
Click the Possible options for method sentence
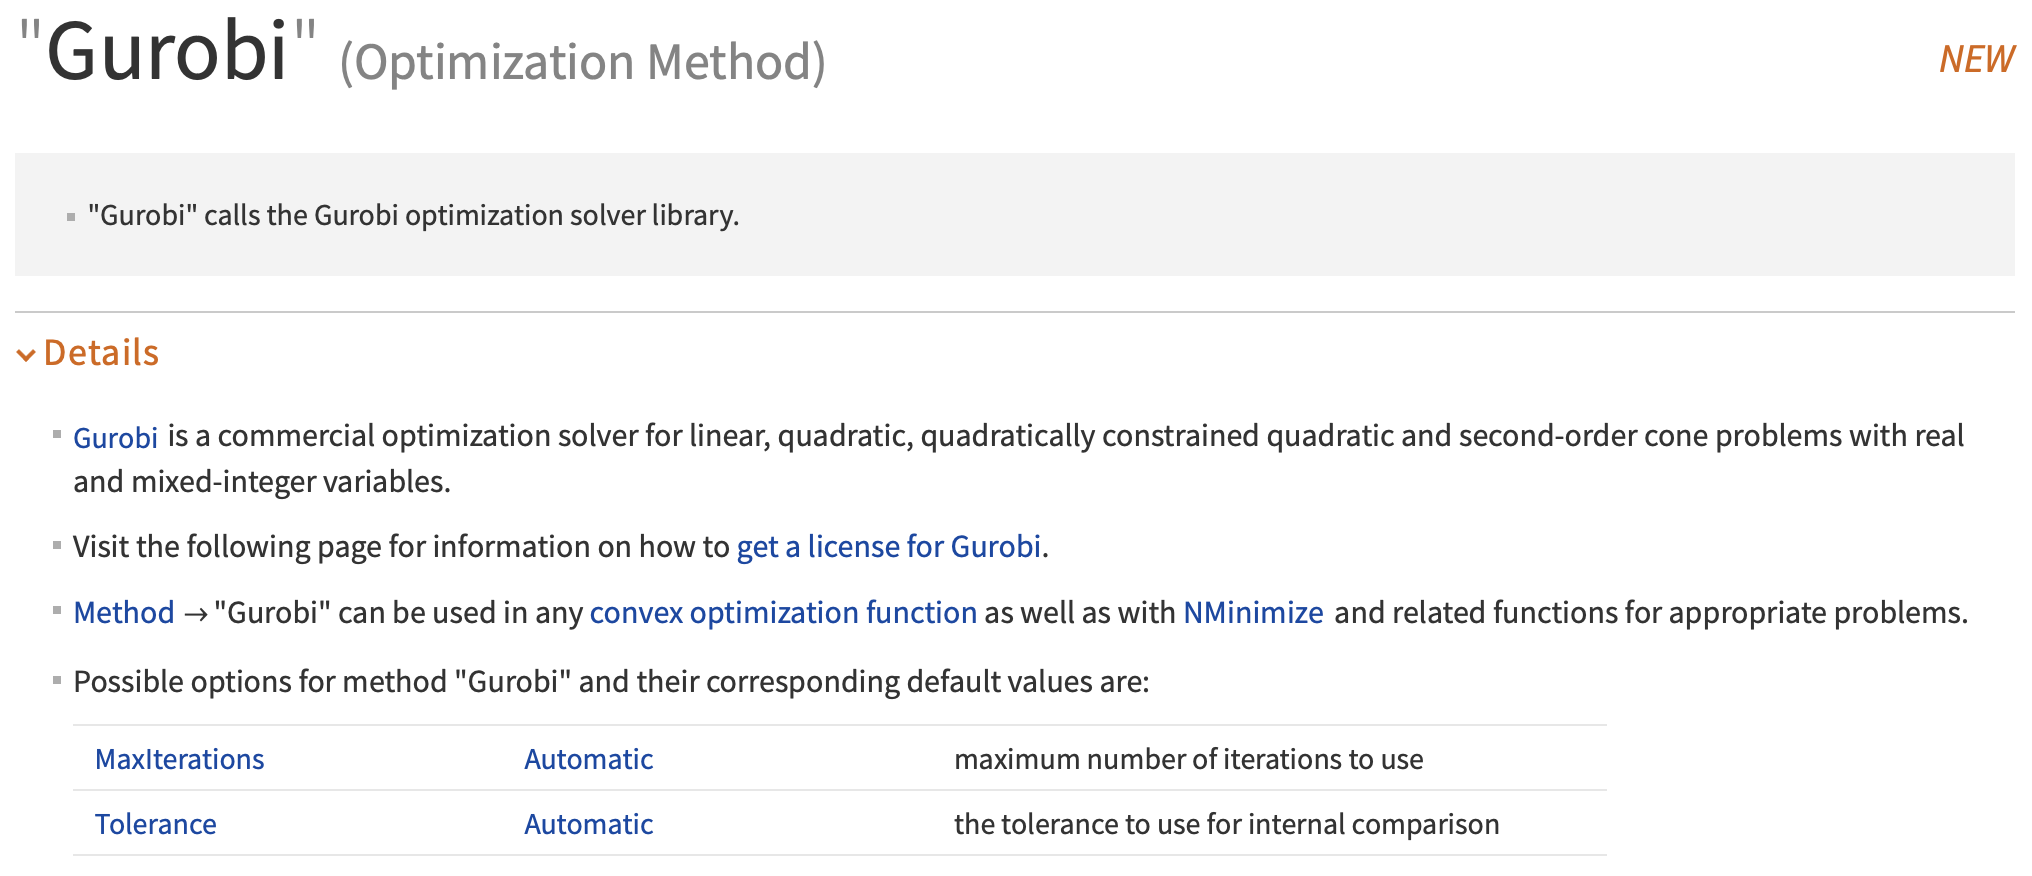click(x=612, y=682)
